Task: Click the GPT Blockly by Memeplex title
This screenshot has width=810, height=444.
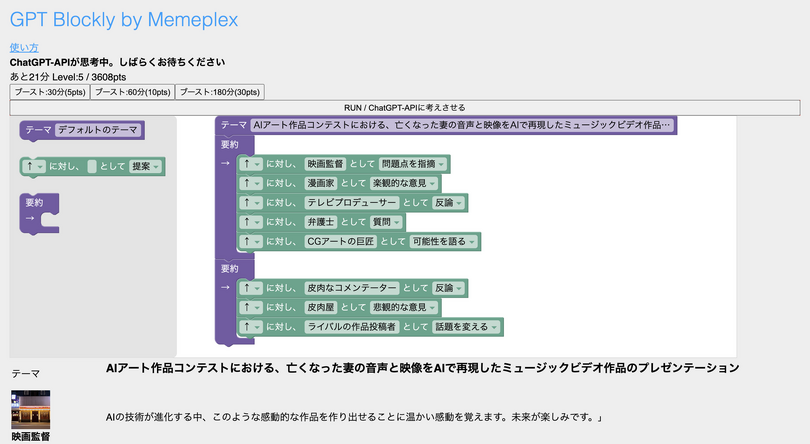Action: [124, 20]
